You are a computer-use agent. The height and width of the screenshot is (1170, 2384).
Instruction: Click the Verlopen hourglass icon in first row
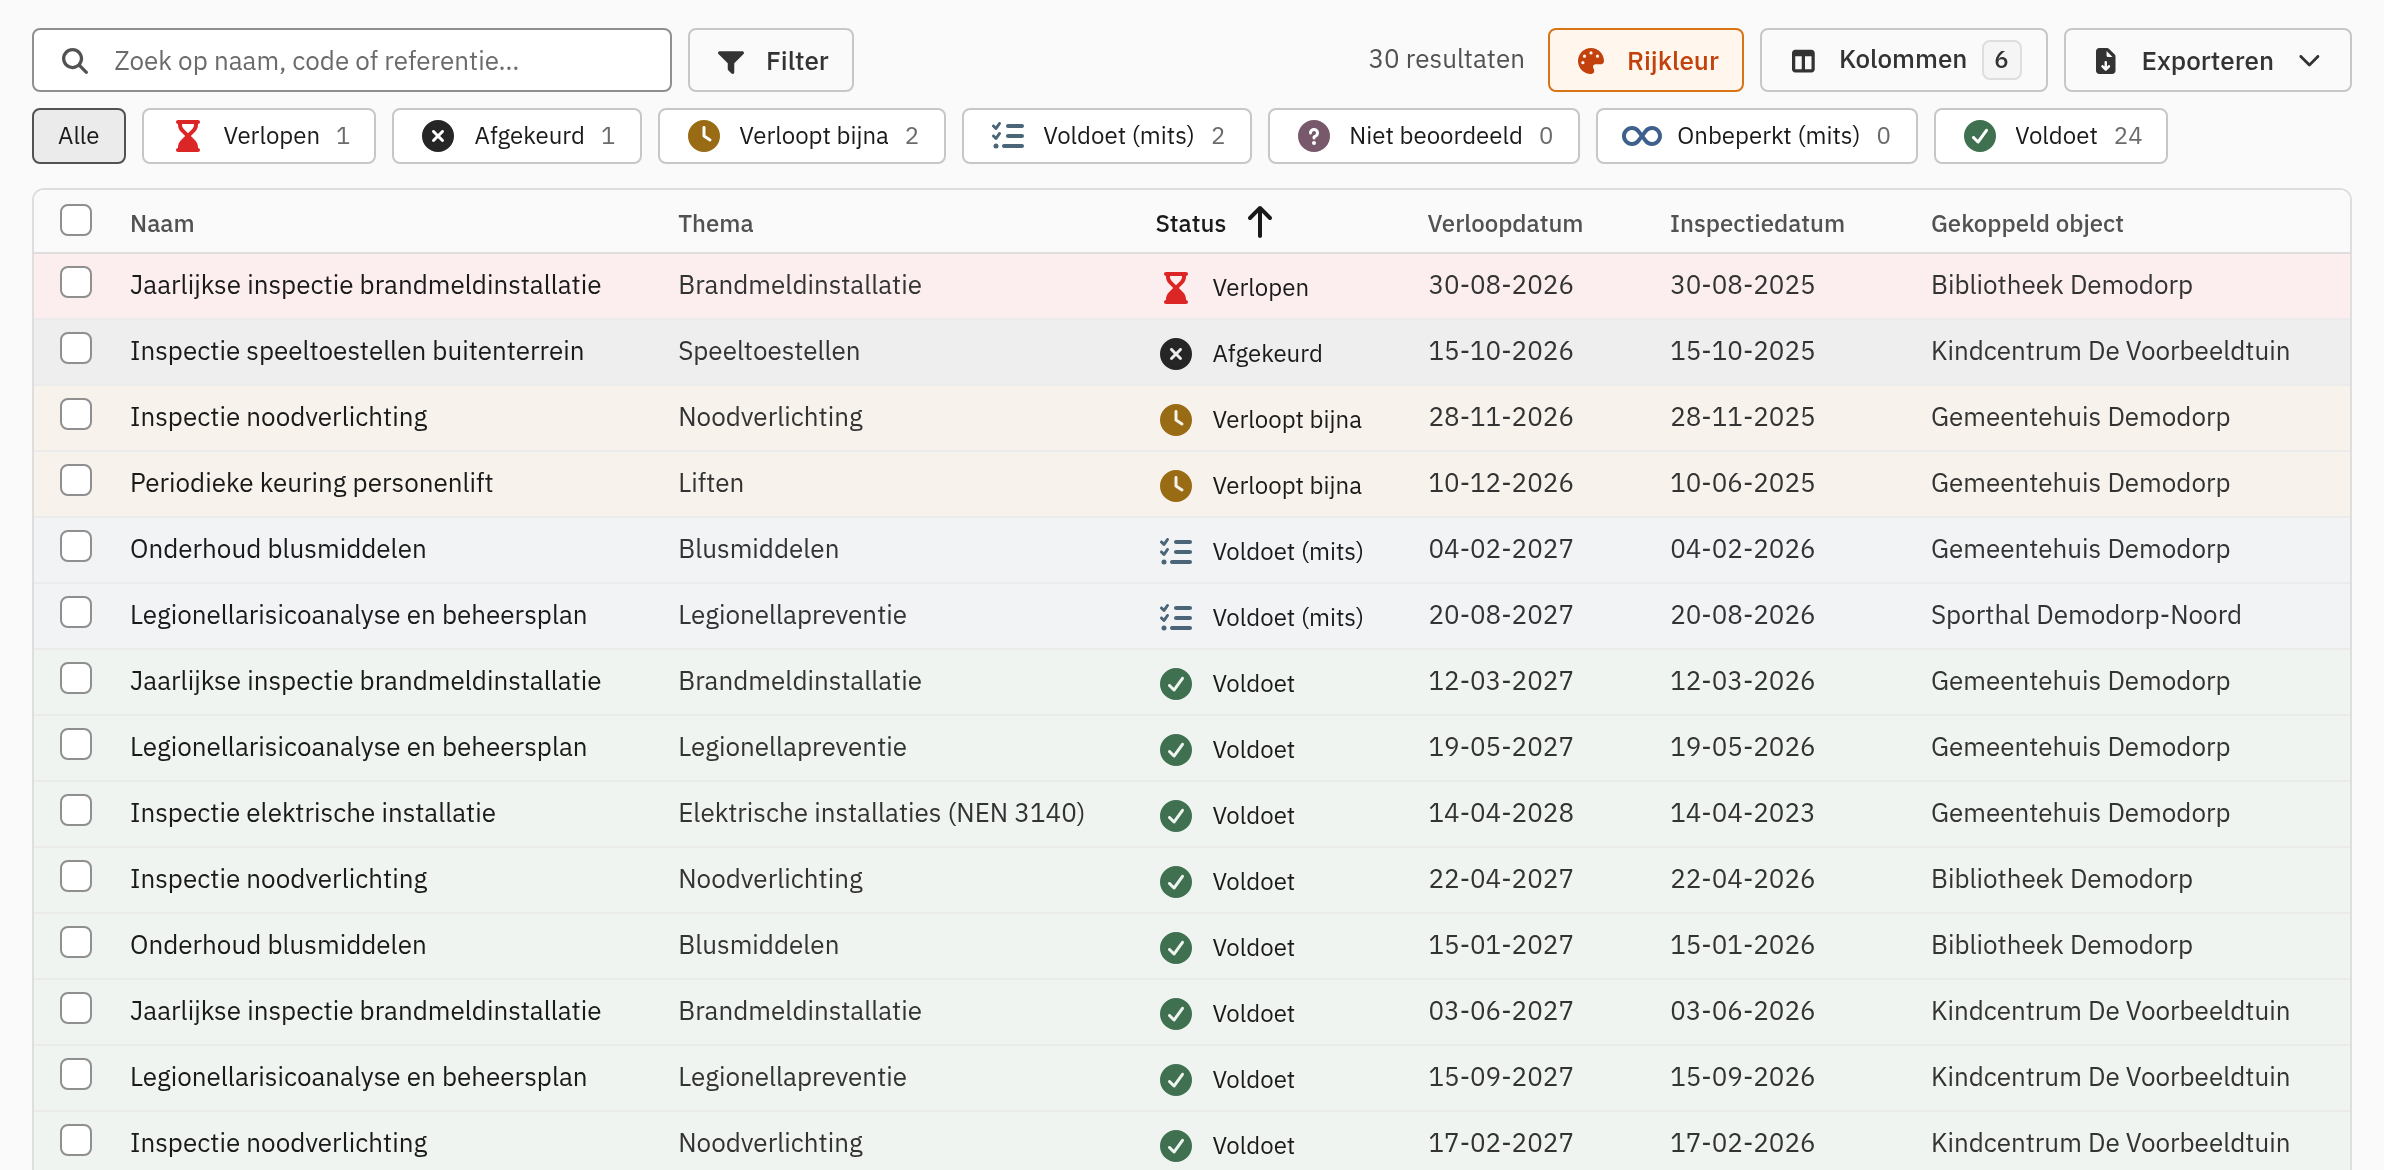[1176, 287]
